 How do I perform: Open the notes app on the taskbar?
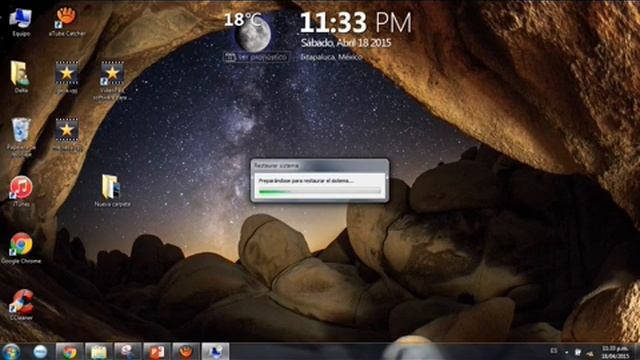coord(99,352)
